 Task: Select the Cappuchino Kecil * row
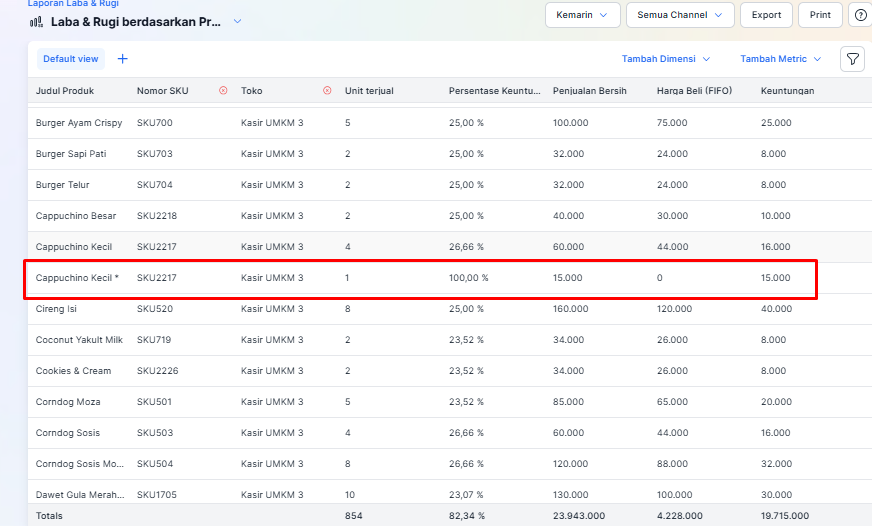click(x=77, y=278)
